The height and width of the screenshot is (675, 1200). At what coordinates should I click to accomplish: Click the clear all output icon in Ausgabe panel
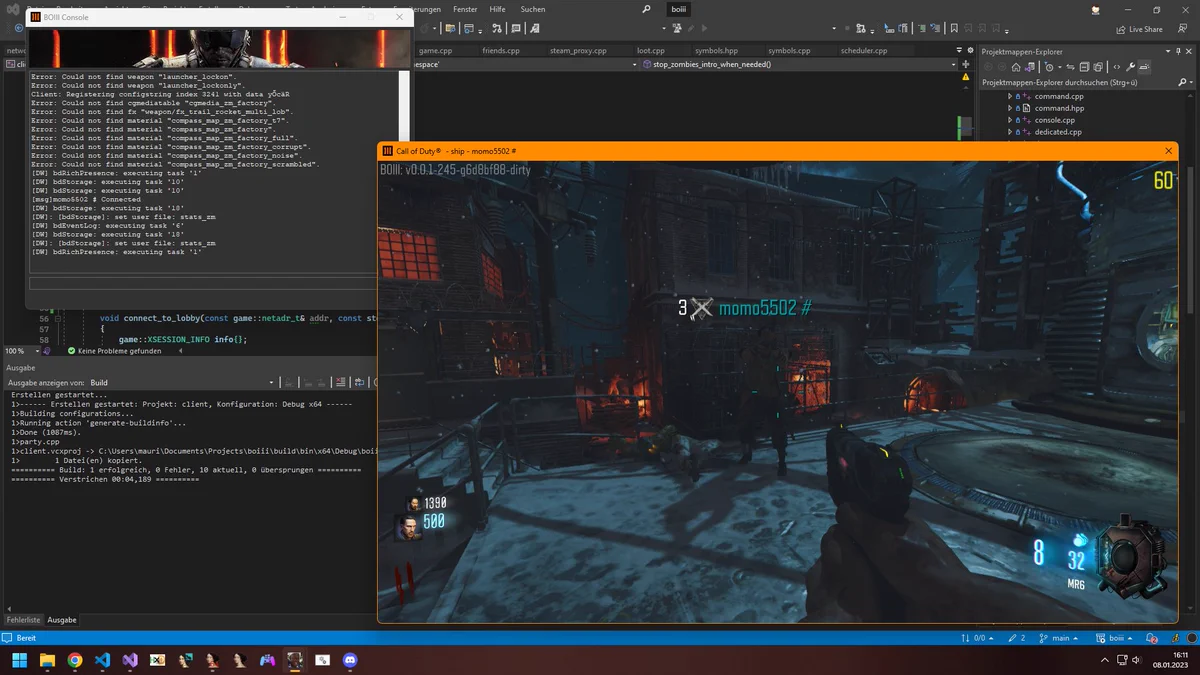[x=340, y=382]
